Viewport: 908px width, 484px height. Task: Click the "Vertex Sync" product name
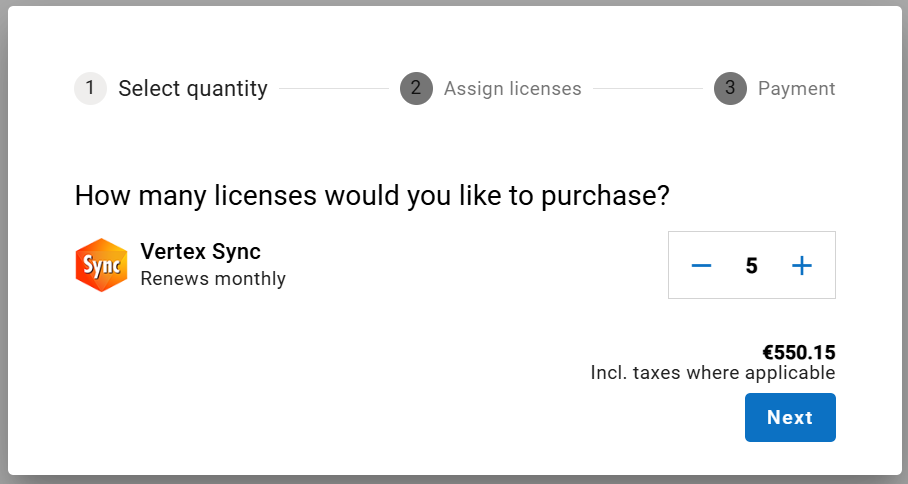(200, 251)
